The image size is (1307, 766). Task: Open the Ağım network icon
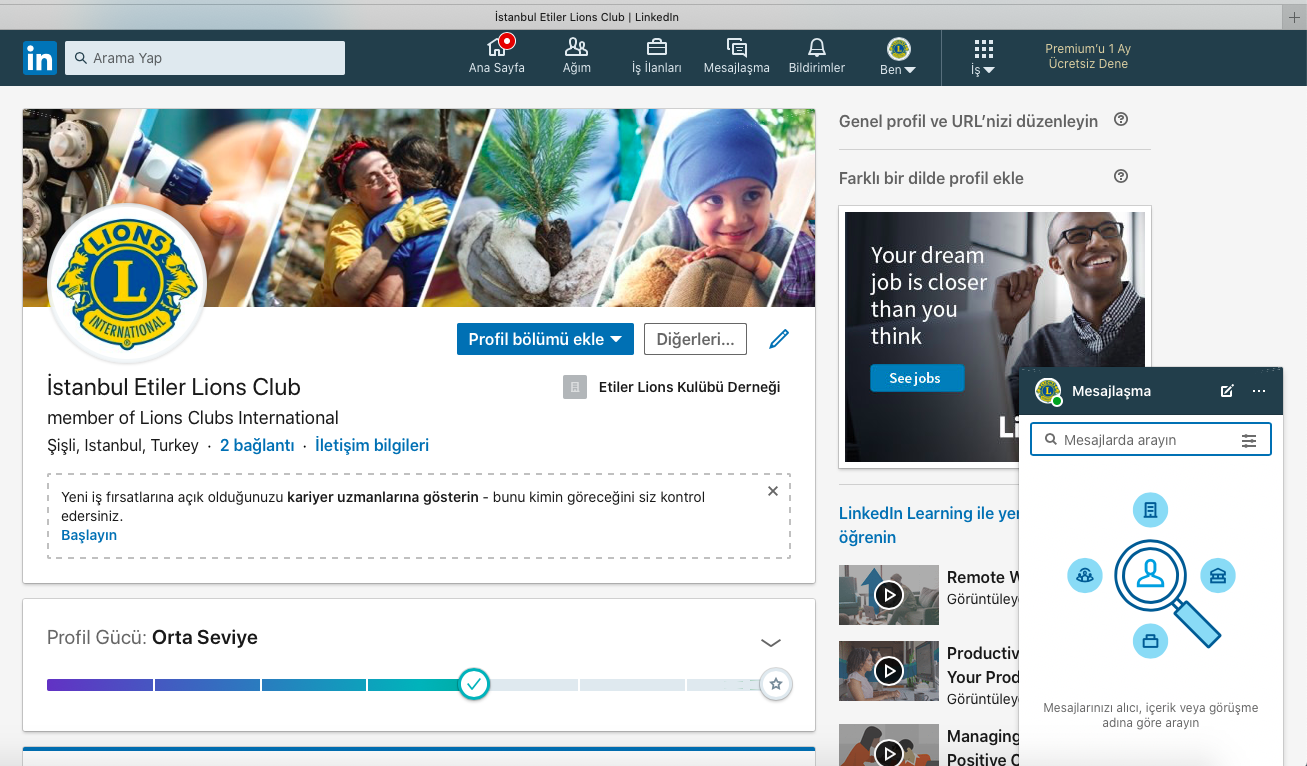click(x=576, y=48)
